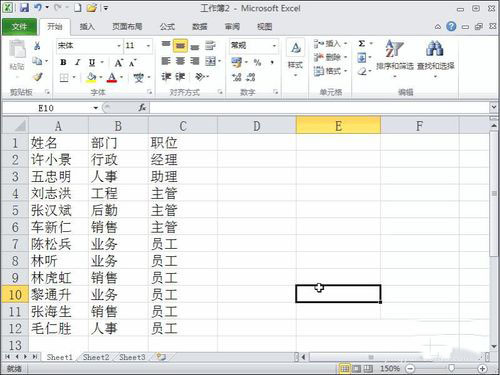This screenshot has width=500, height=375.
Task: Toggle Underline formatting
Action: coord(92,62)
